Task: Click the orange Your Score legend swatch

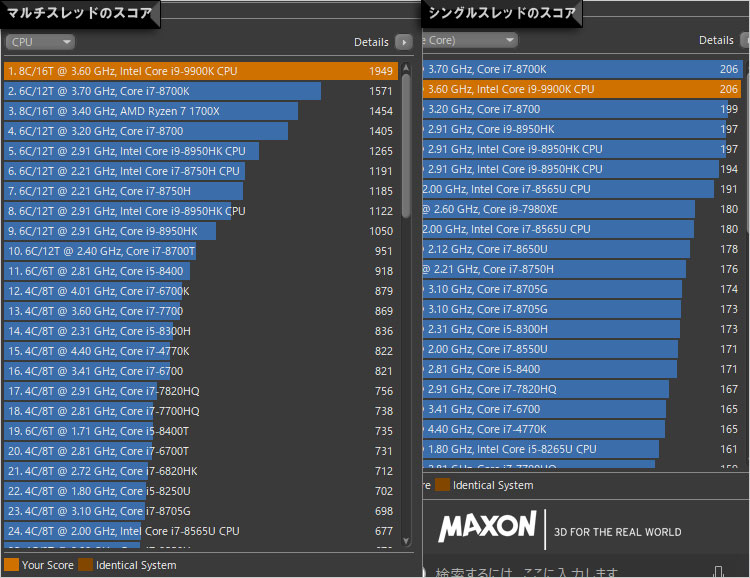Action: (11, 565)
